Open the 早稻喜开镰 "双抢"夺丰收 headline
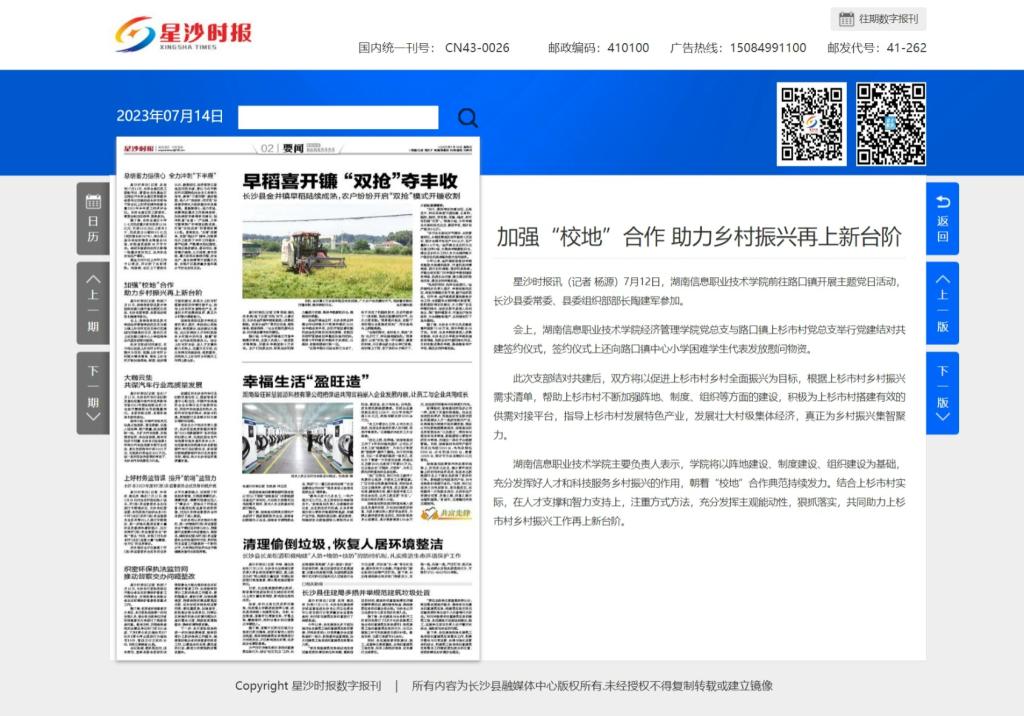The width and height of the screenshot is (1024, 716). 351,181
